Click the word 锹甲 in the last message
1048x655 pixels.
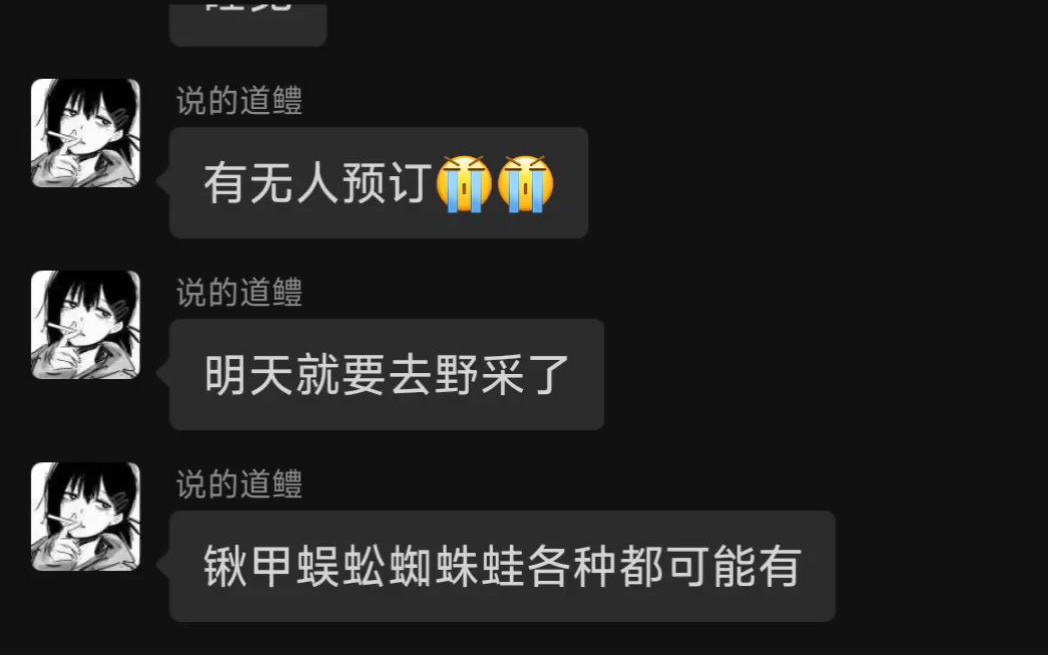tap(249, 567)
